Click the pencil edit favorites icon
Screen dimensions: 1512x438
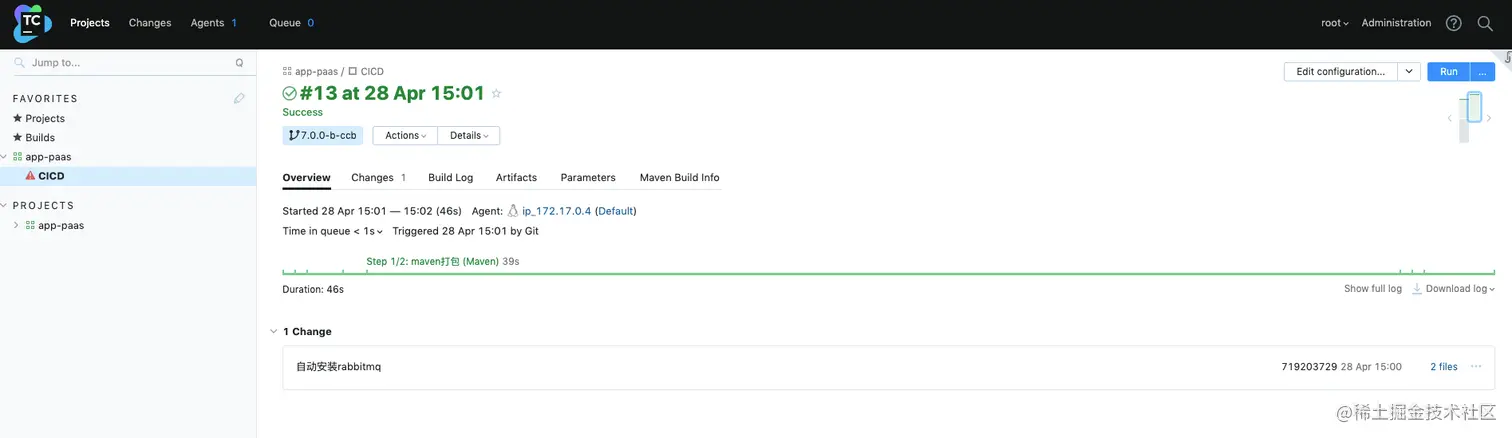pyautogui.click(x=239, y=98)
